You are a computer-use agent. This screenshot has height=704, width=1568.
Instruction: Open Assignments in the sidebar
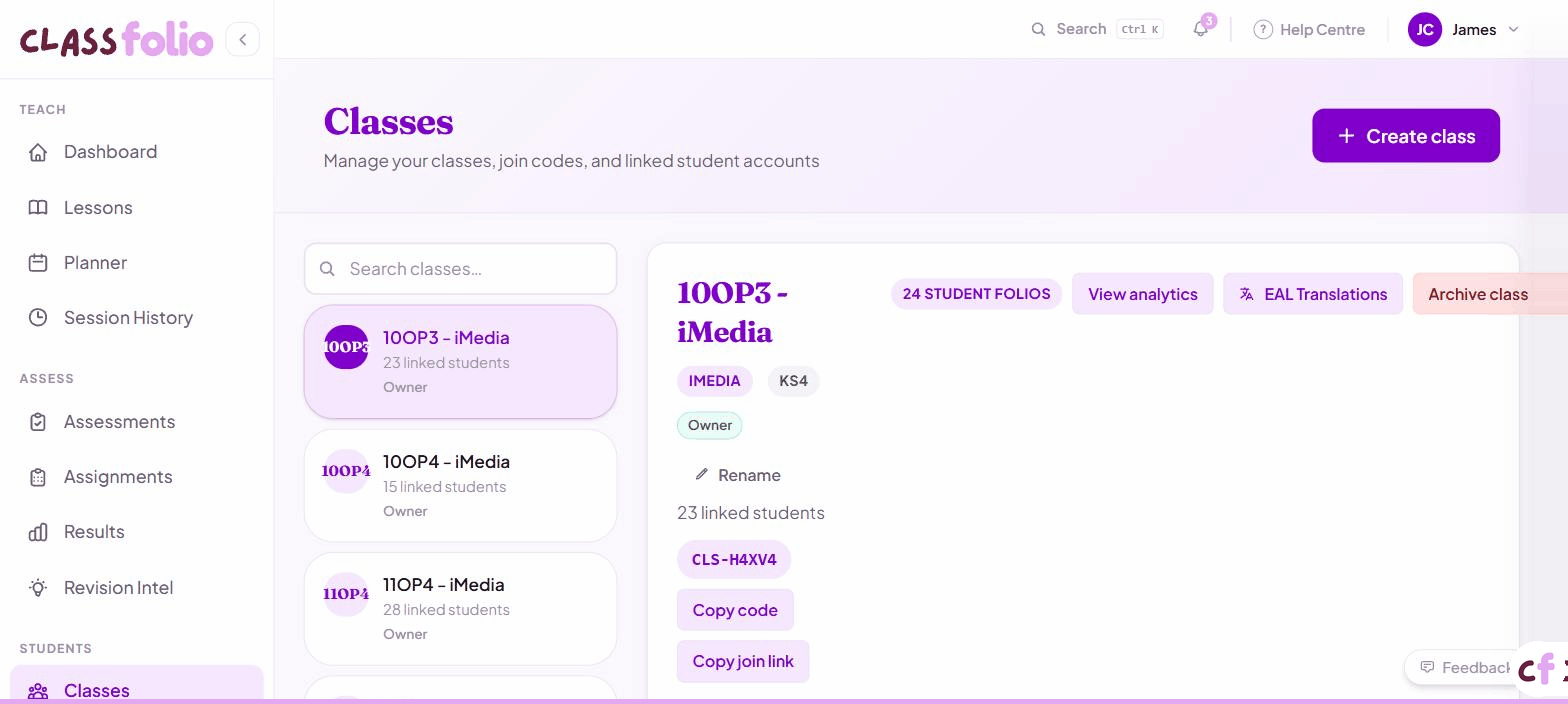[x=136, y=477]
